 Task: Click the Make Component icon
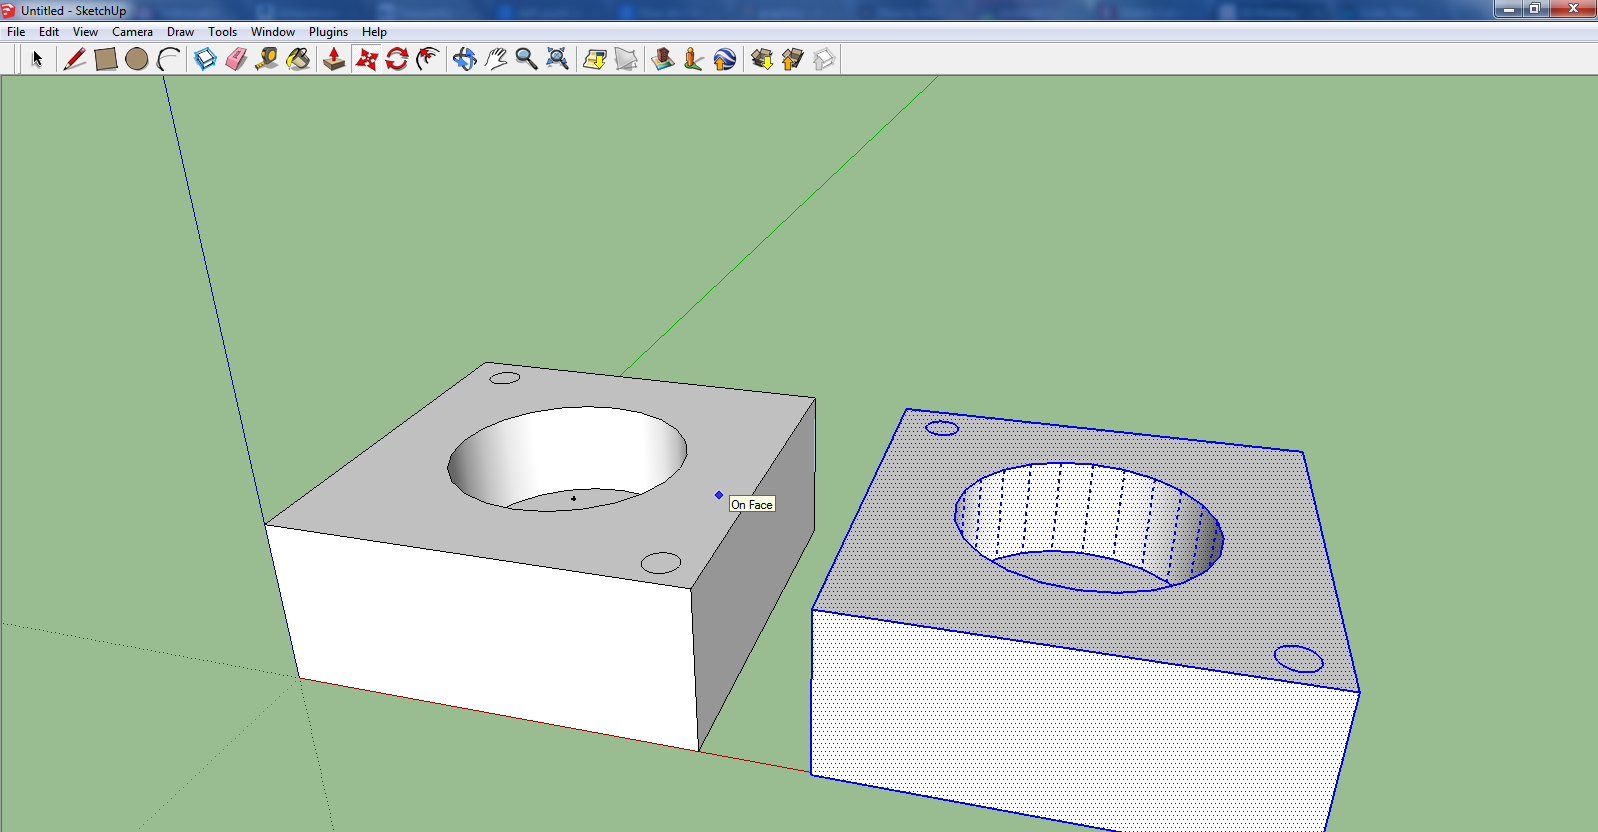click(205, 59)
